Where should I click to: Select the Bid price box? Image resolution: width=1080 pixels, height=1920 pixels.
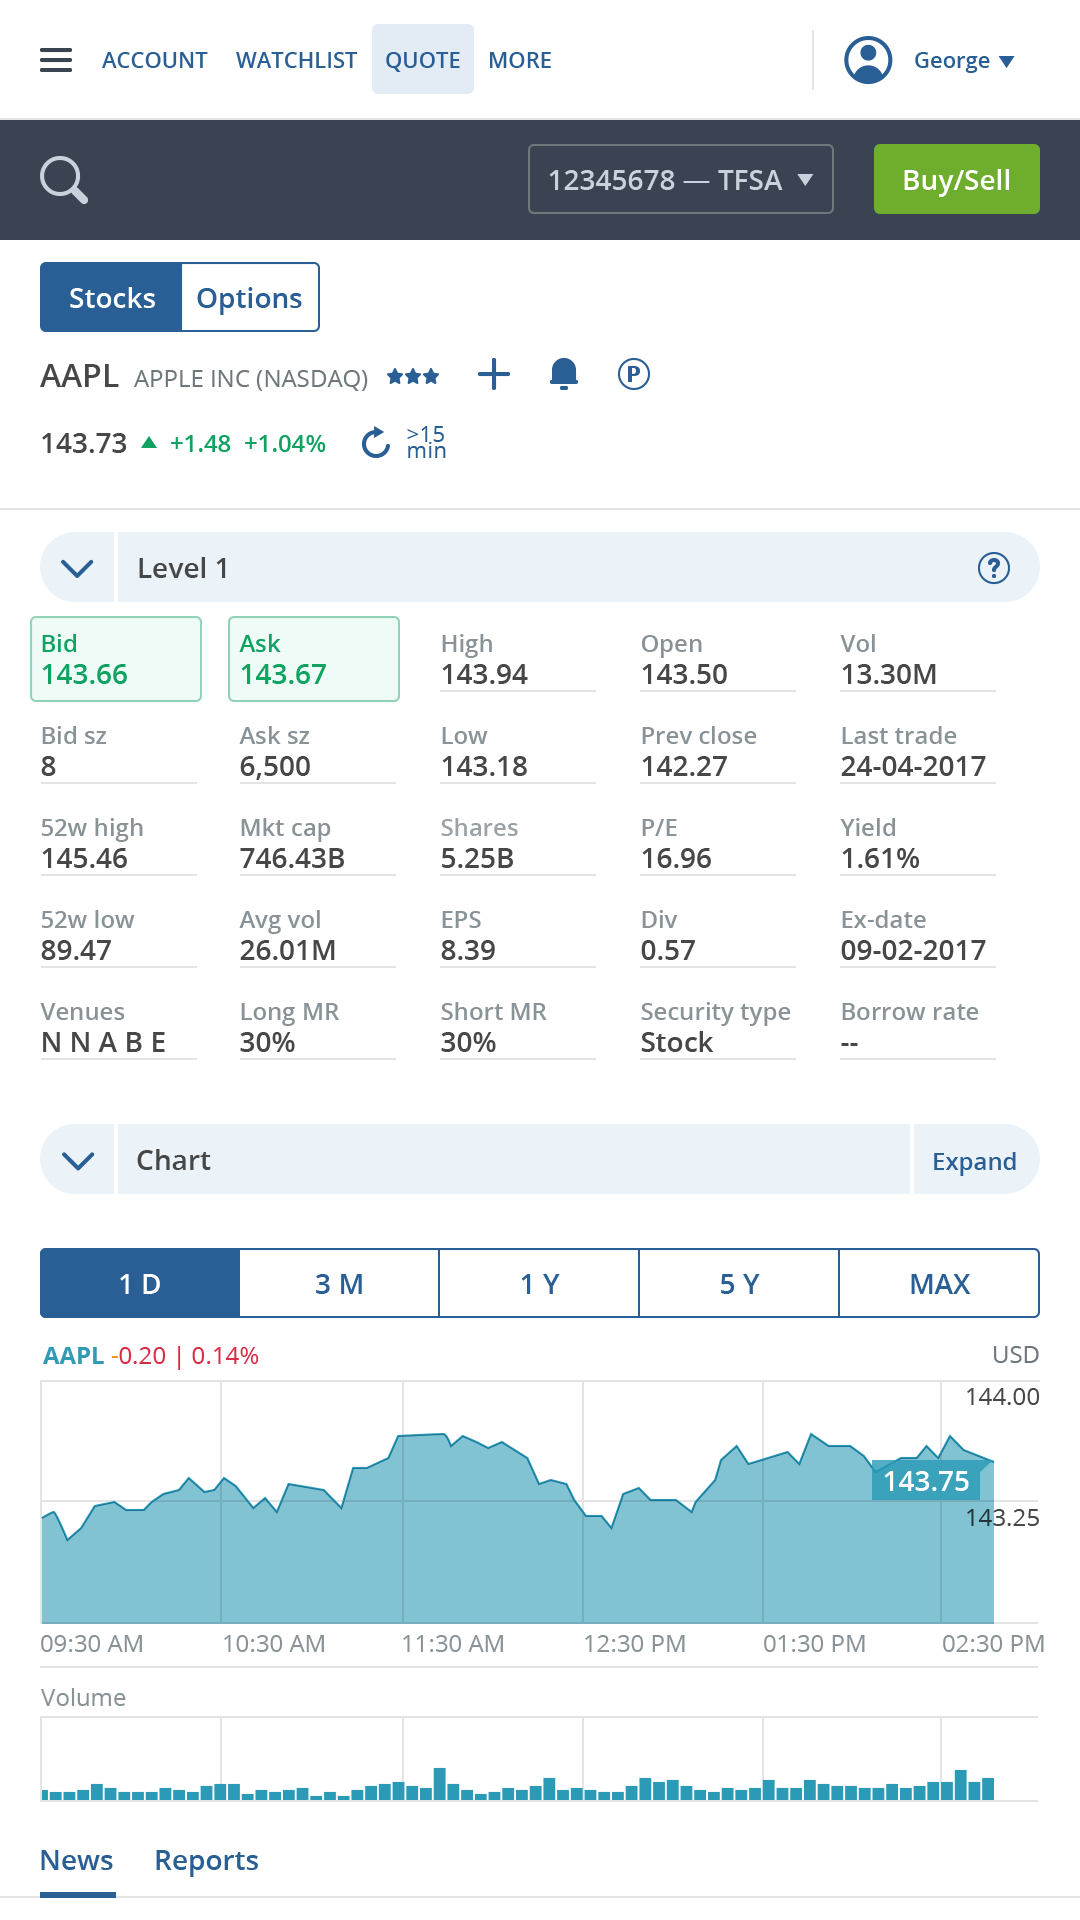coord(116,659)
